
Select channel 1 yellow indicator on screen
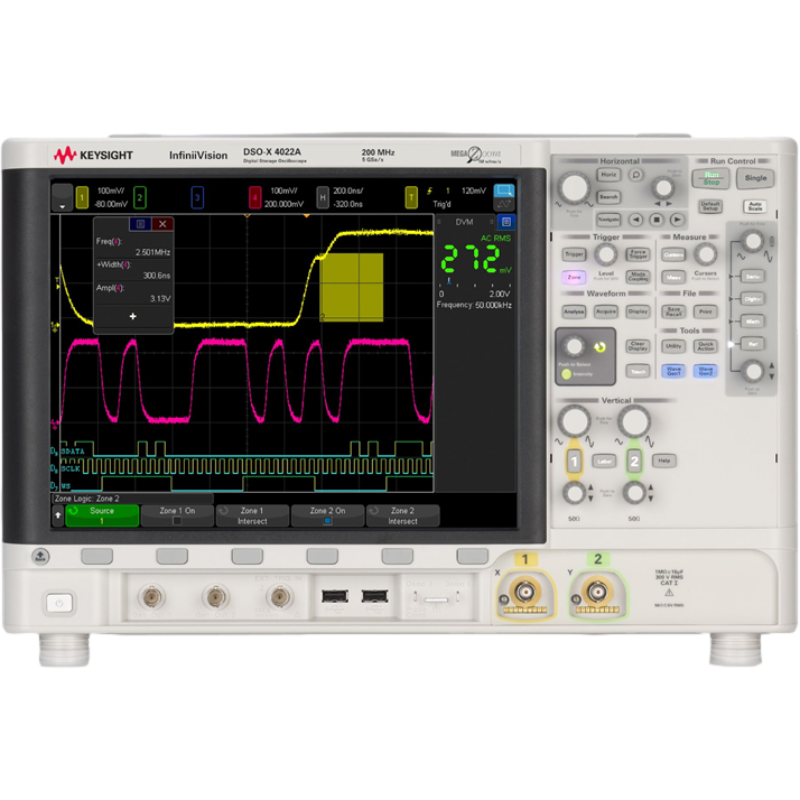pos(82,197)
